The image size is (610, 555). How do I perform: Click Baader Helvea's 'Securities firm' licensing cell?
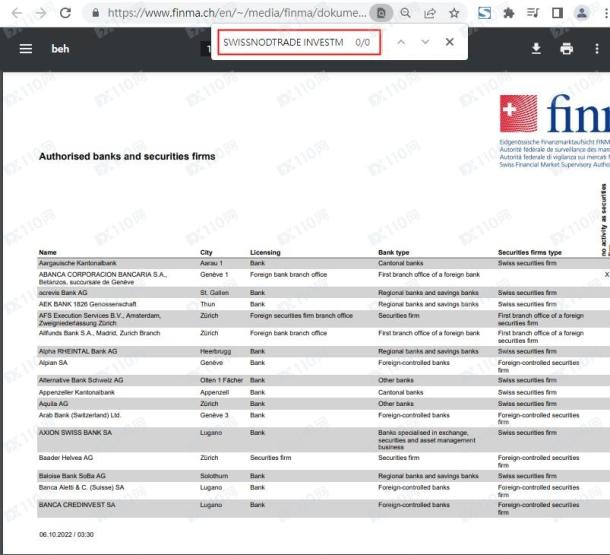coord(270,458)
